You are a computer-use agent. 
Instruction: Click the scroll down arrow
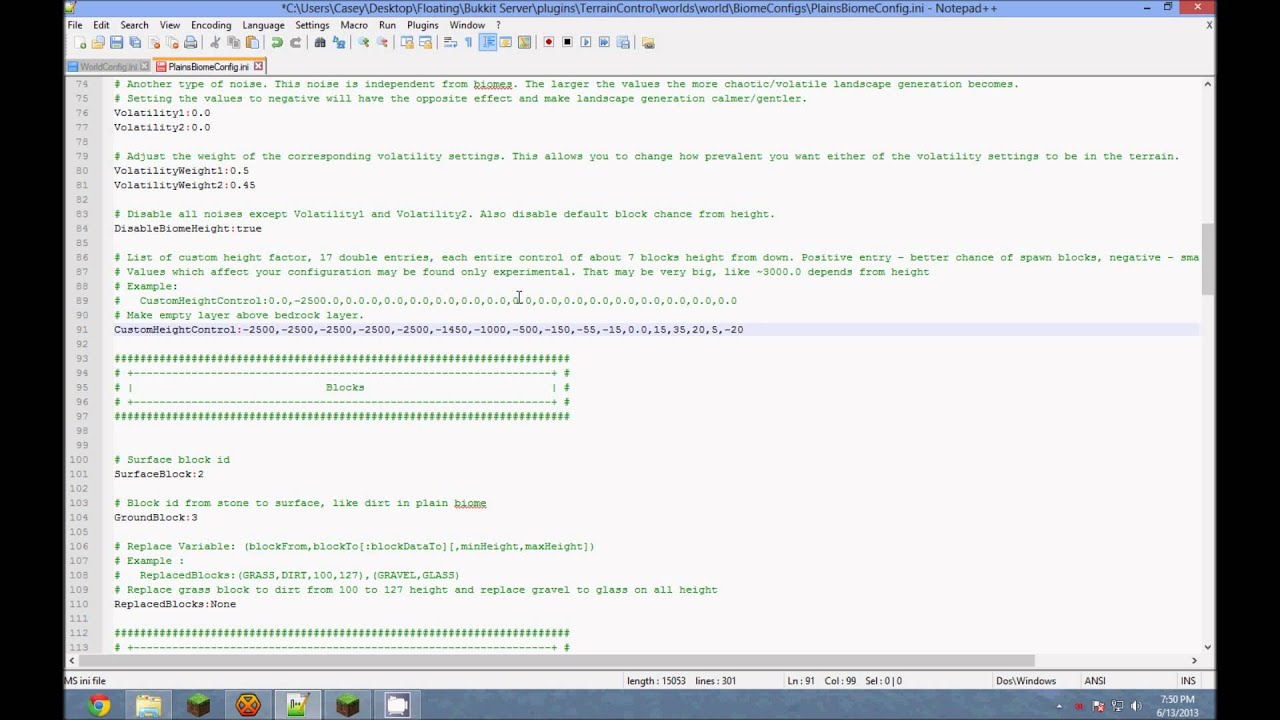click(x=1208, y=646)
